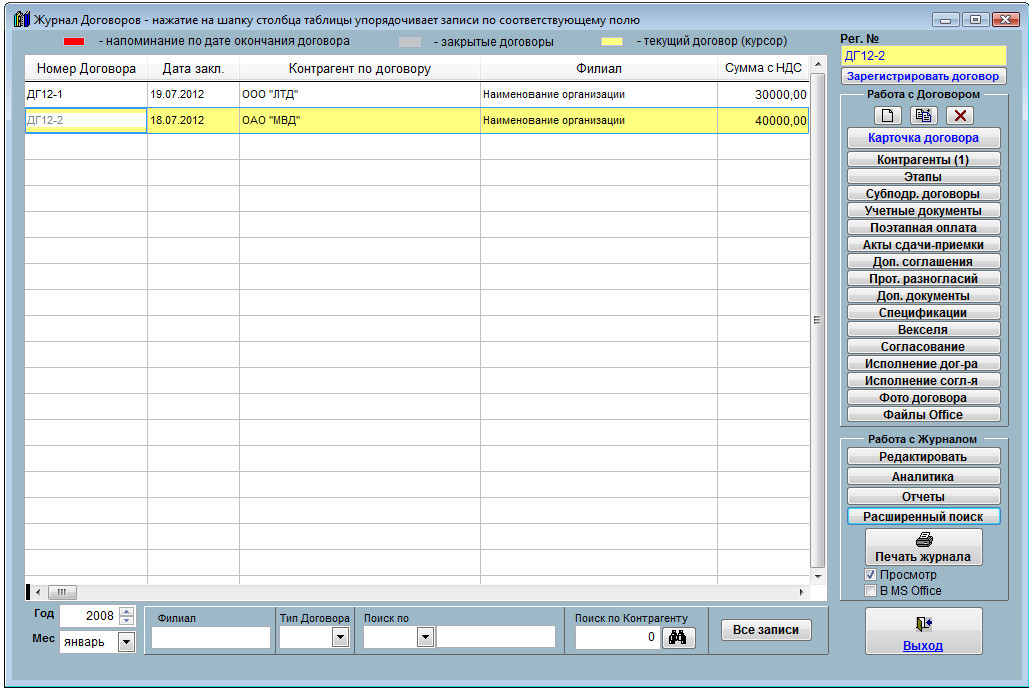
Task: Enable the В MS Office checkbox
Action: [871, 591]
